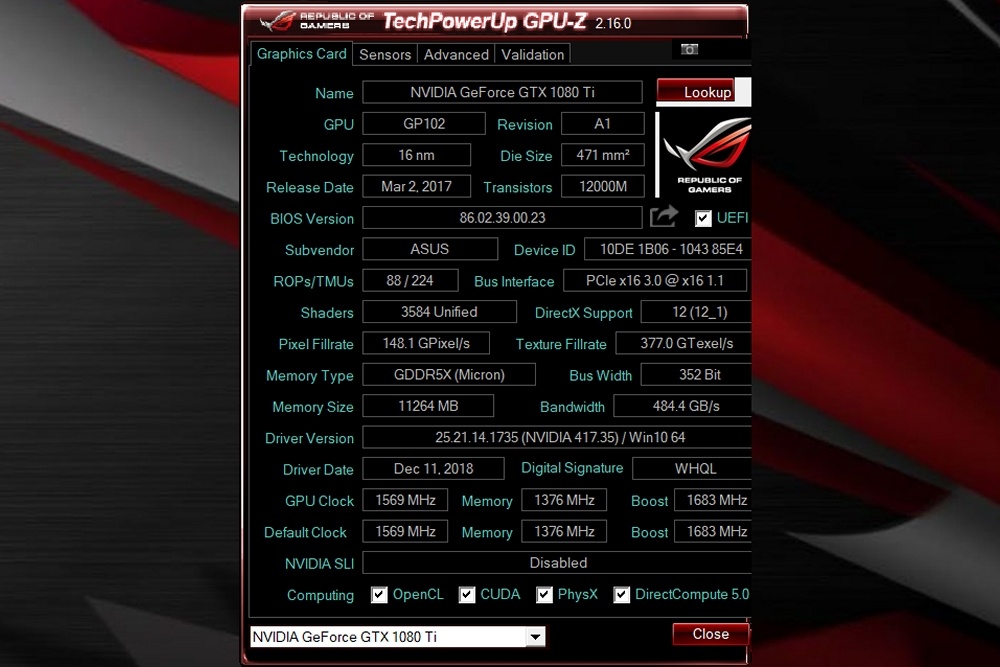Screen dimensions: 1000x667
Task: Click the Bus Interface value PCIe x16 3.0
Action: pyautogui.click(x=654, y=280)
